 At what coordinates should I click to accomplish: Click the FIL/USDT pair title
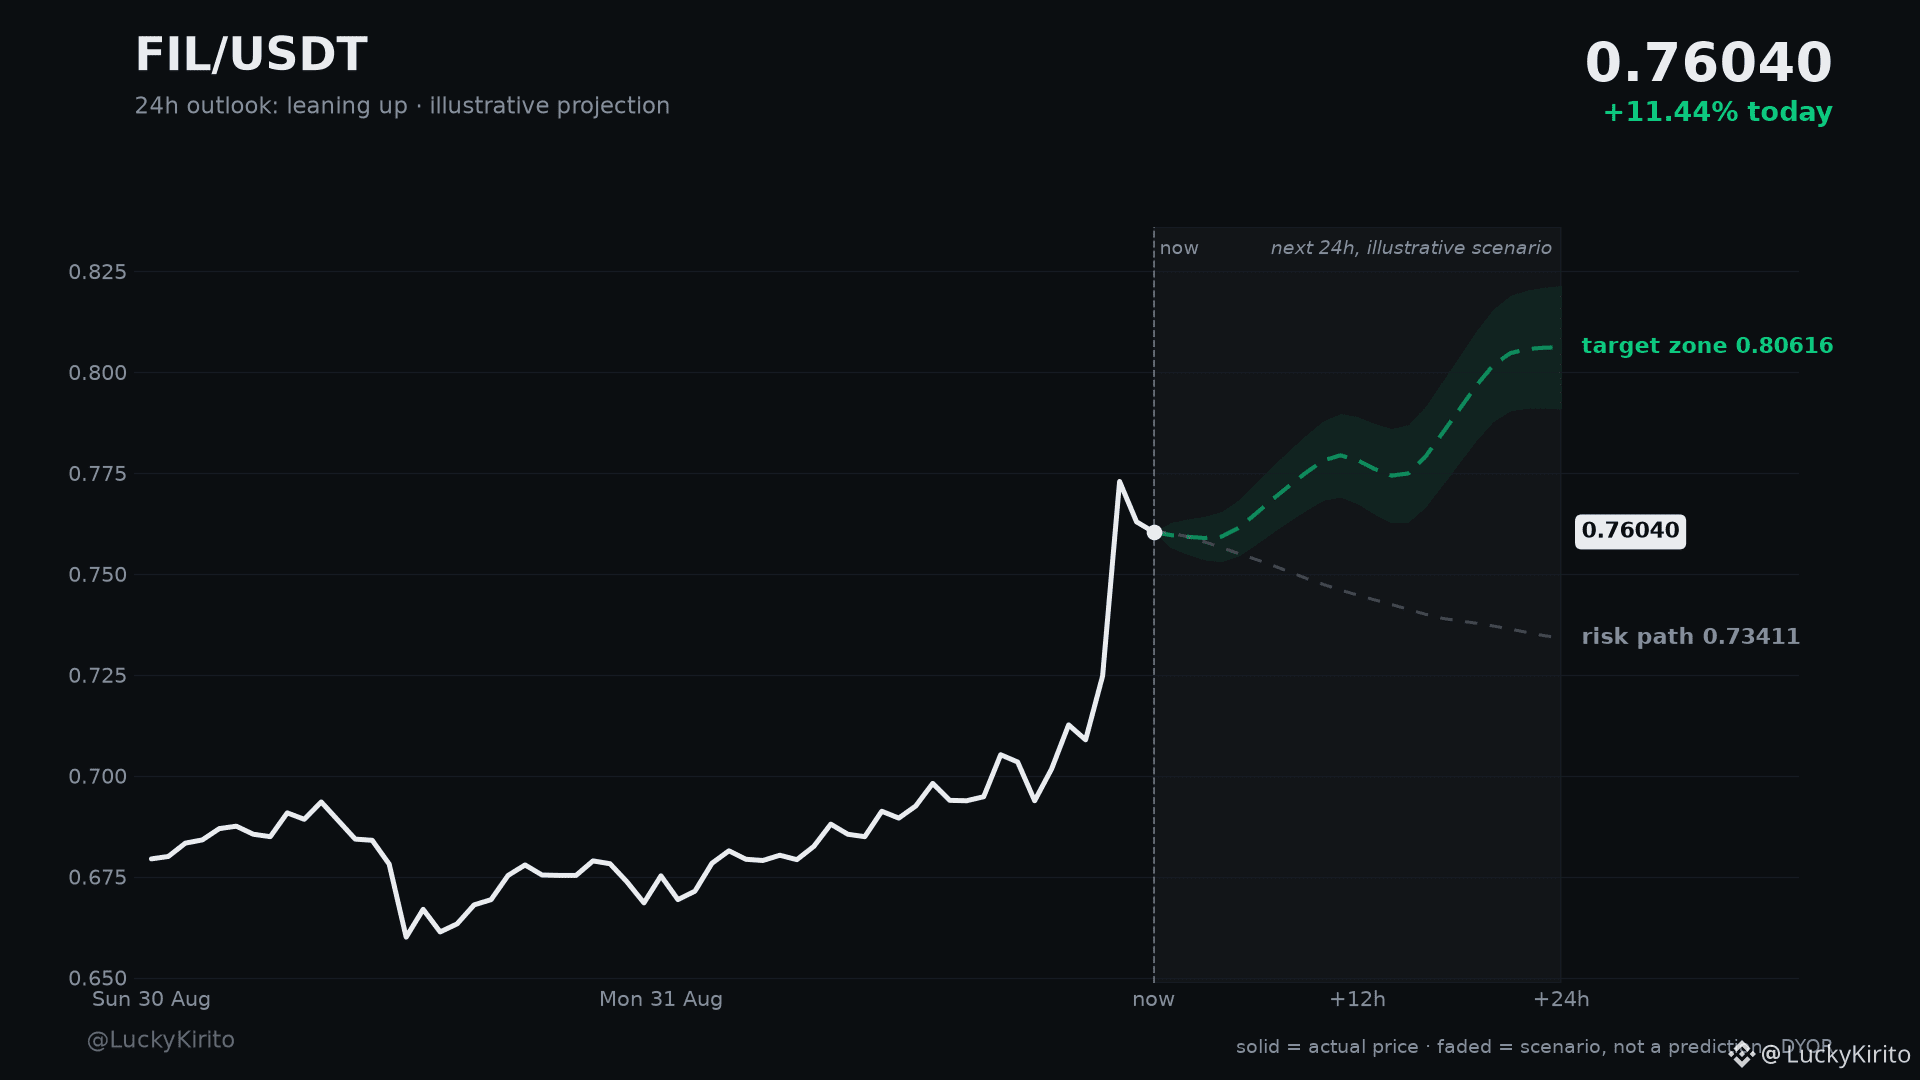251,56
